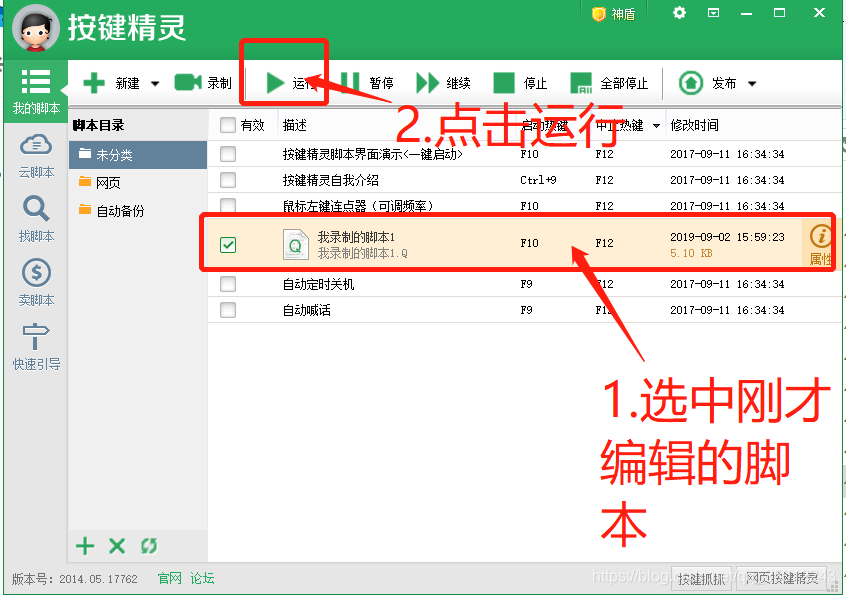Sort by 描述 column header
The image size is (846, 595).
click(295, 125)
